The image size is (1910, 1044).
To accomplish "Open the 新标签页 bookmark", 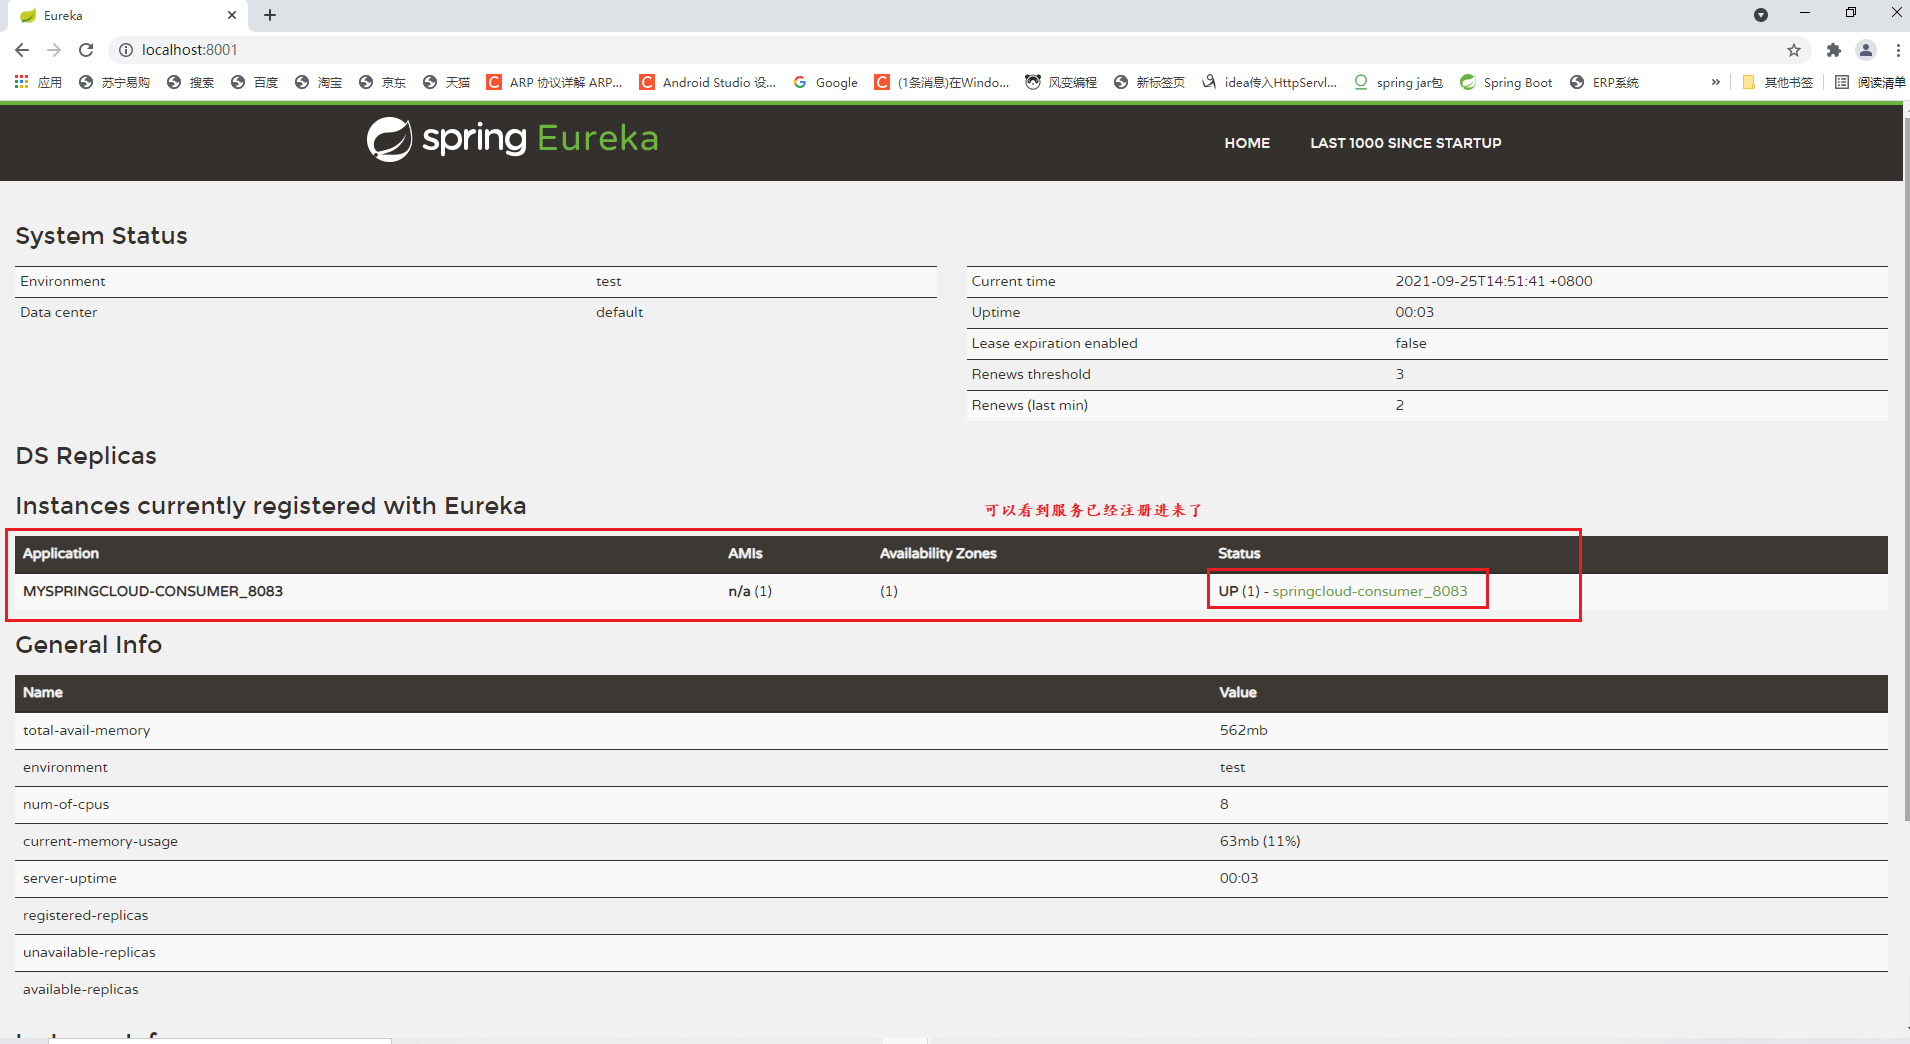I will tap(1149, 82).
